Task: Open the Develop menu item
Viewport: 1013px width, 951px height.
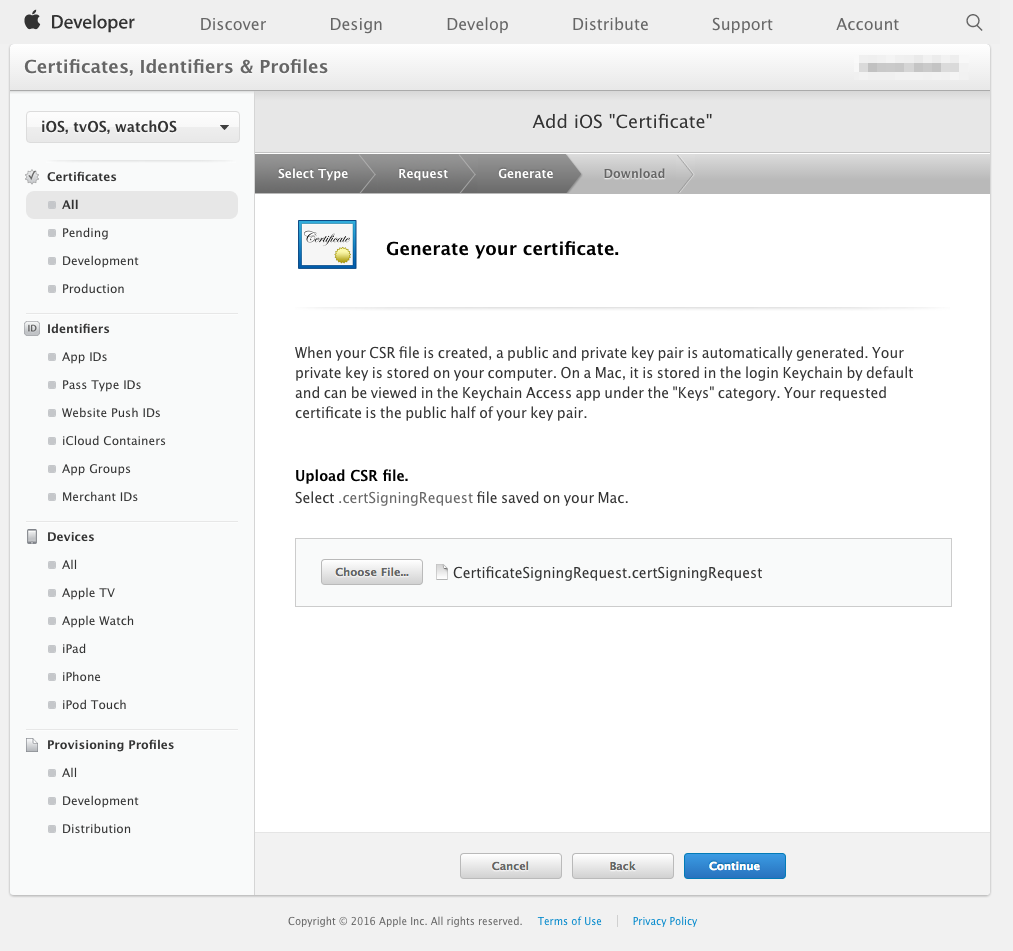Action: coord(477,23)
